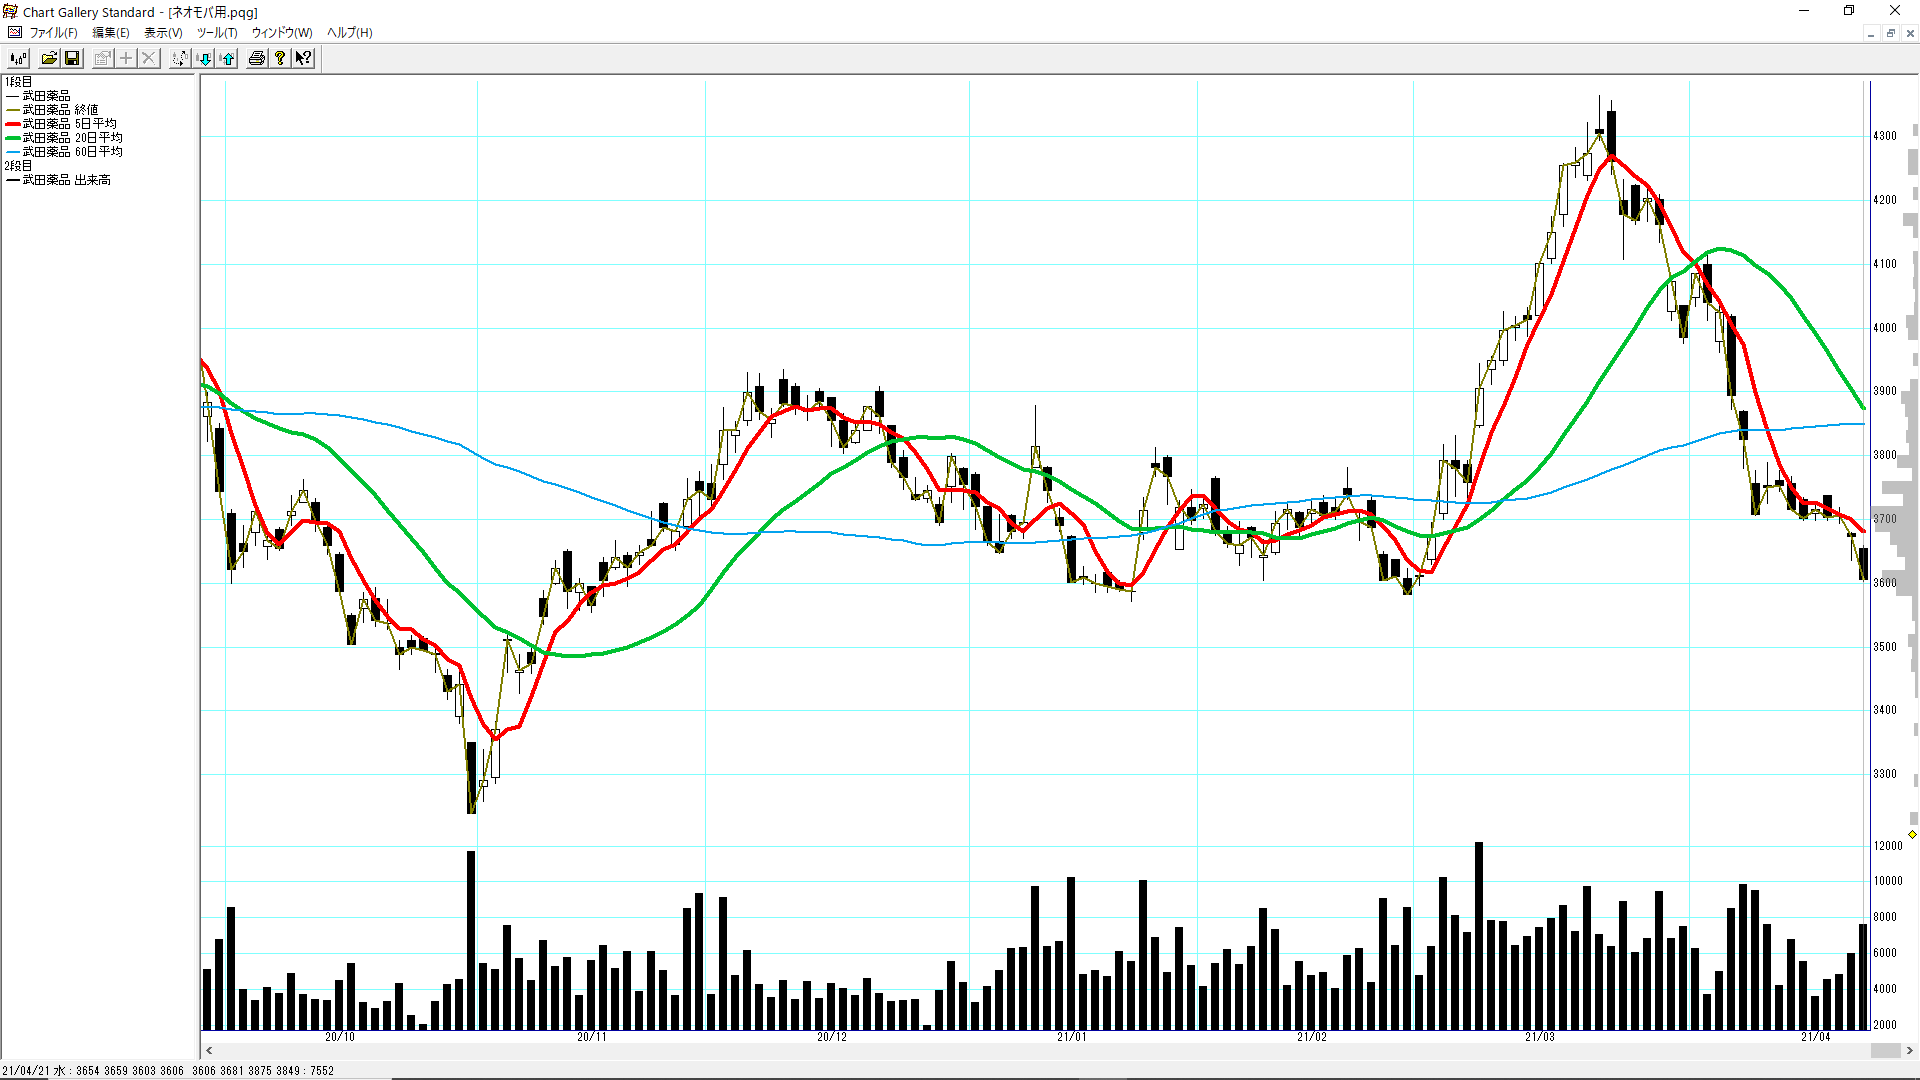Activate the context help pointer icon
The height and width of the screenshot is (1080, 1920).
point(304,58)
